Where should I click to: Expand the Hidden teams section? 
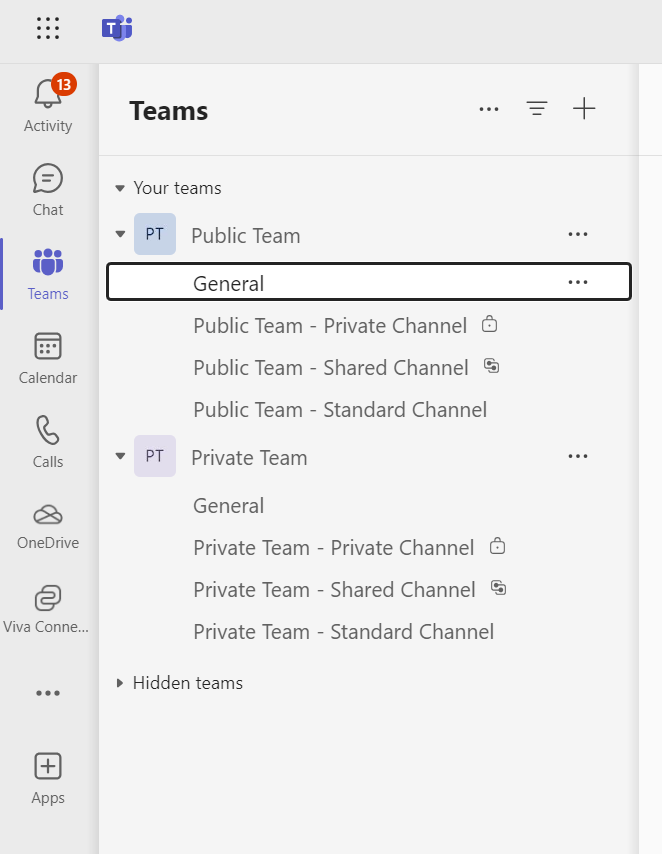[119, 683]
